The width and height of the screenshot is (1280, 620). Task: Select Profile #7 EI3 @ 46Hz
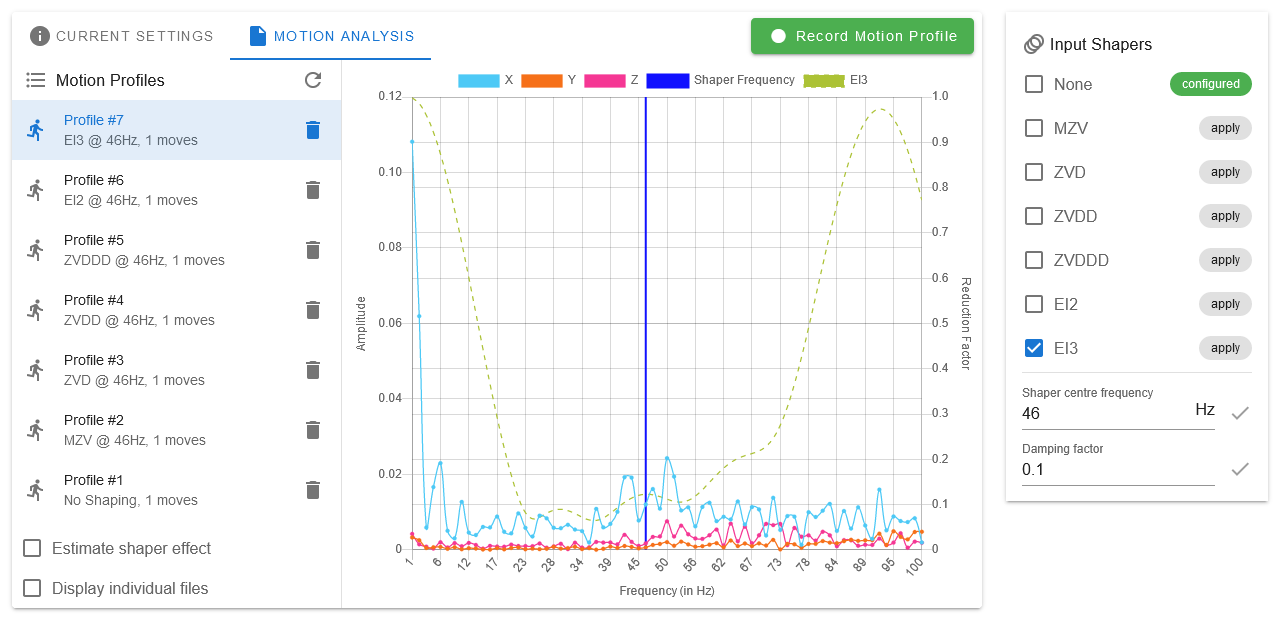click(176, 130)
